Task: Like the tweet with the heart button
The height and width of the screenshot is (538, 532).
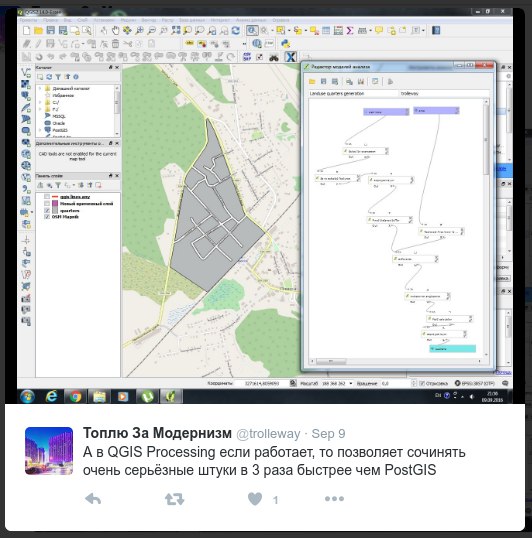Action: tap(255, 499)
